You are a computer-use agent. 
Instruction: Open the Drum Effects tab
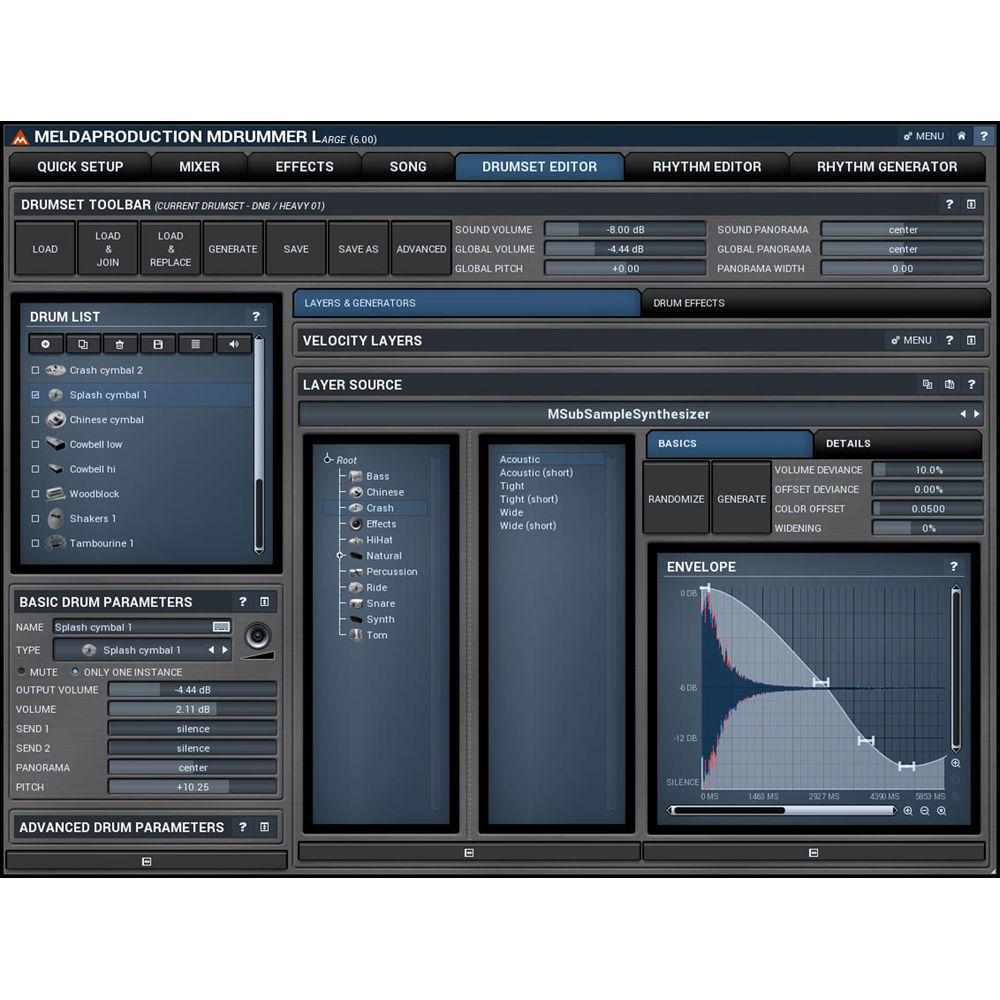click(688, 302)
